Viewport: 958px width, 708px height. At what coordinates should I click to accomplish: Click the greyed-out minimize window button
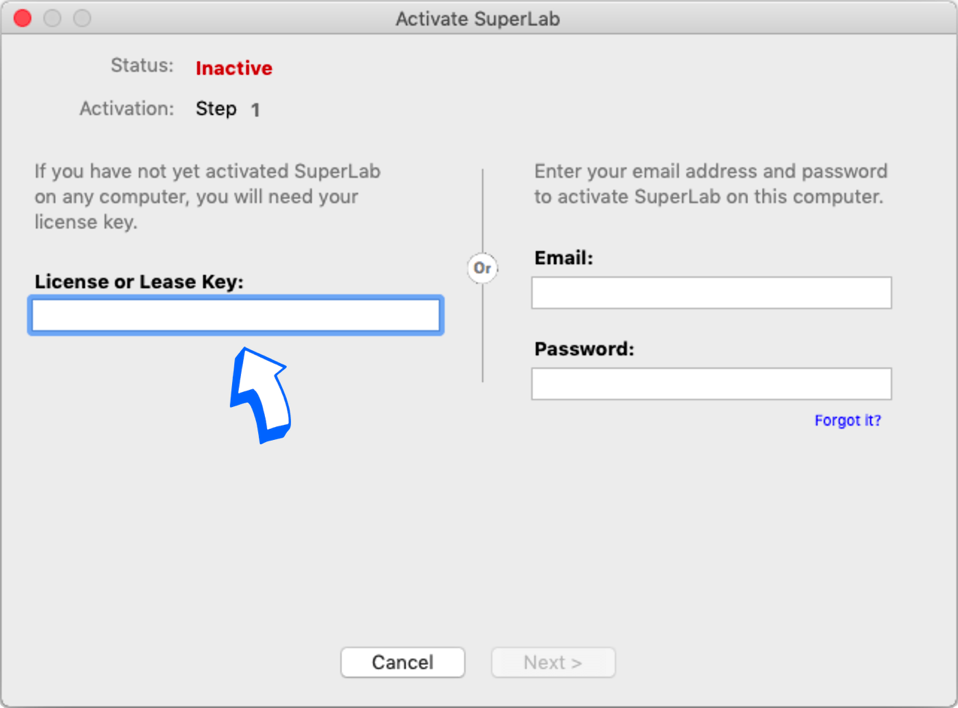[52, 19]
